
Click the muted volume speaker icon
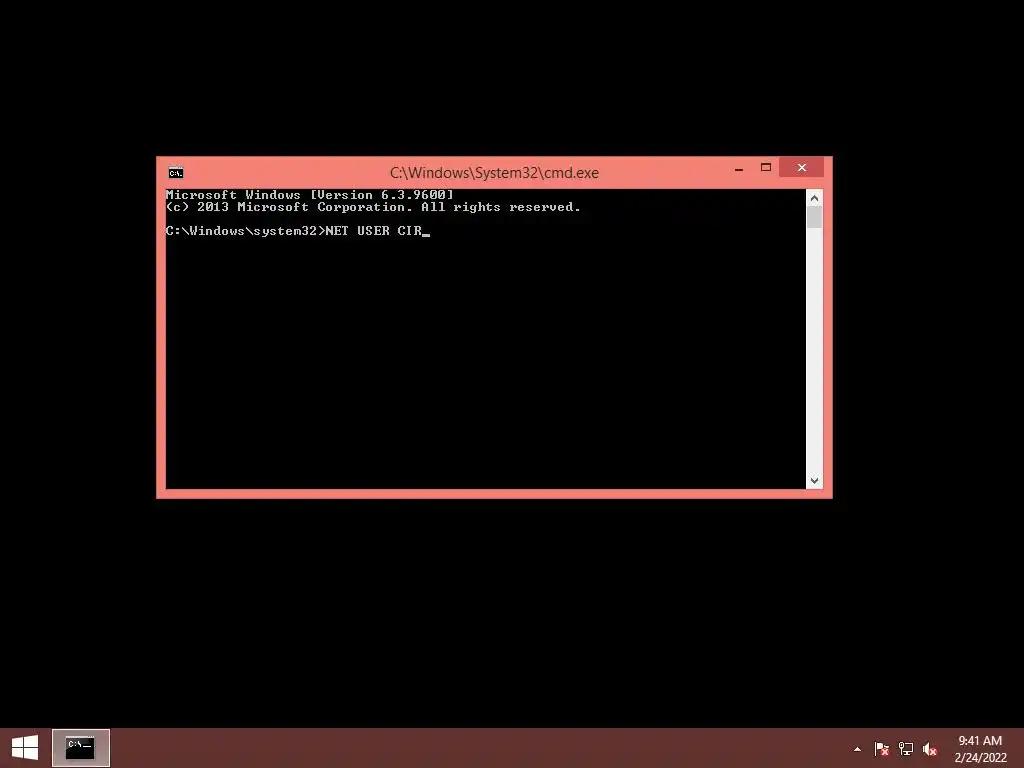[x=930, y=749]
